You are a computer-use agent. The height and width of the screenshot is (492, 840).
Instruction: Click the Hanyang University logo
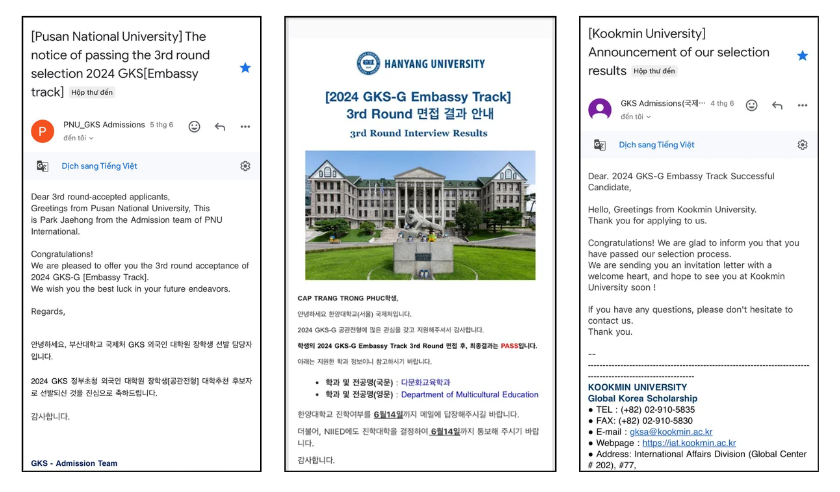click(x=421, y=63)
